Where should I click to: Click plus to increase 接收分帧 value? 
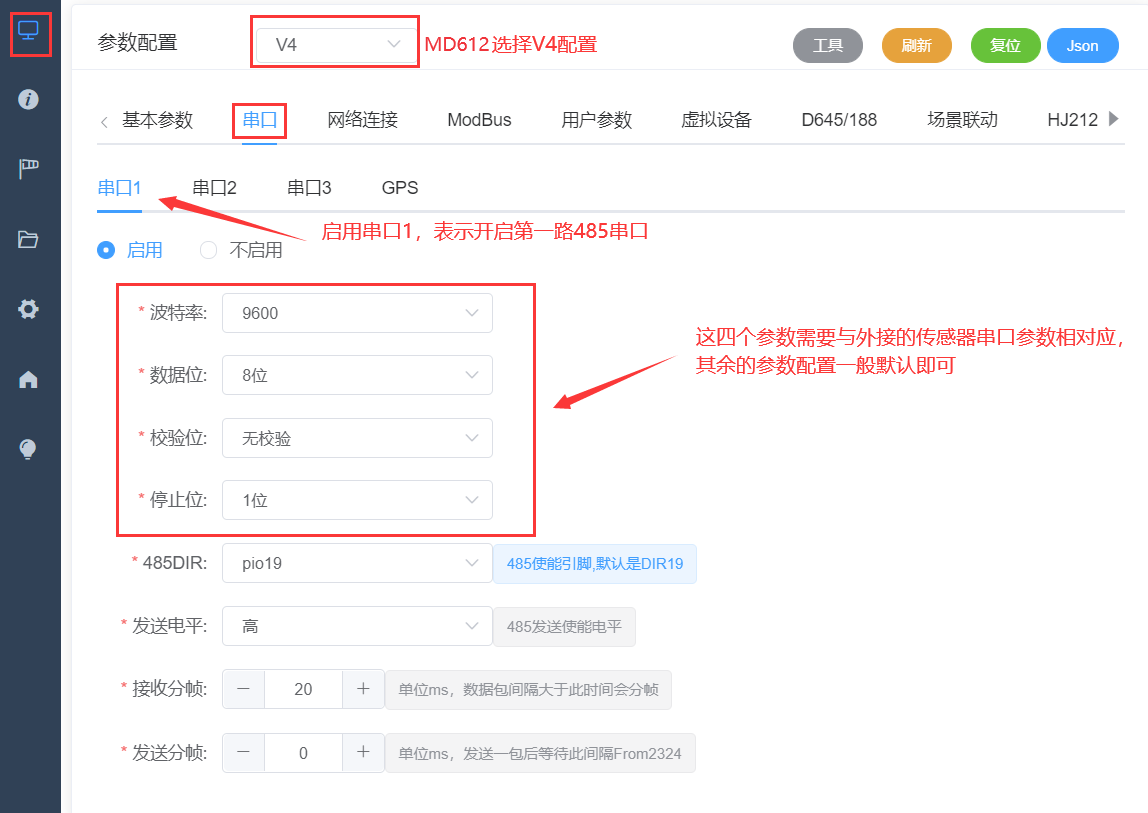tap(363, 689)
